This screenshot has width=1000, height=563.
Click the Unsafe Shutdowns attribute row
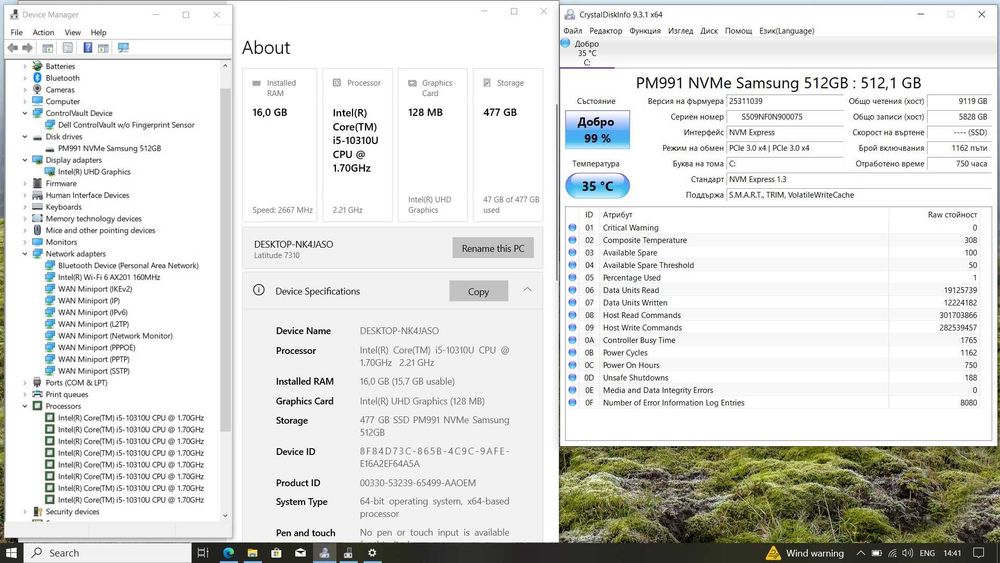click(779, 377)
